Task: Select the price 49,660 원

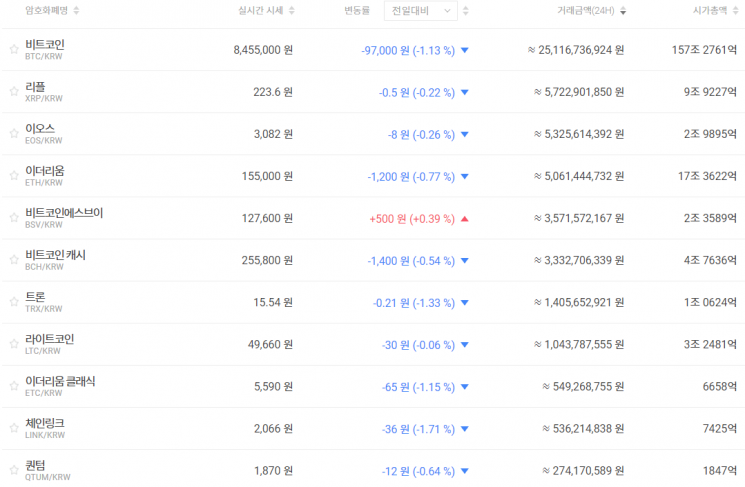Action: click(270, 344)
